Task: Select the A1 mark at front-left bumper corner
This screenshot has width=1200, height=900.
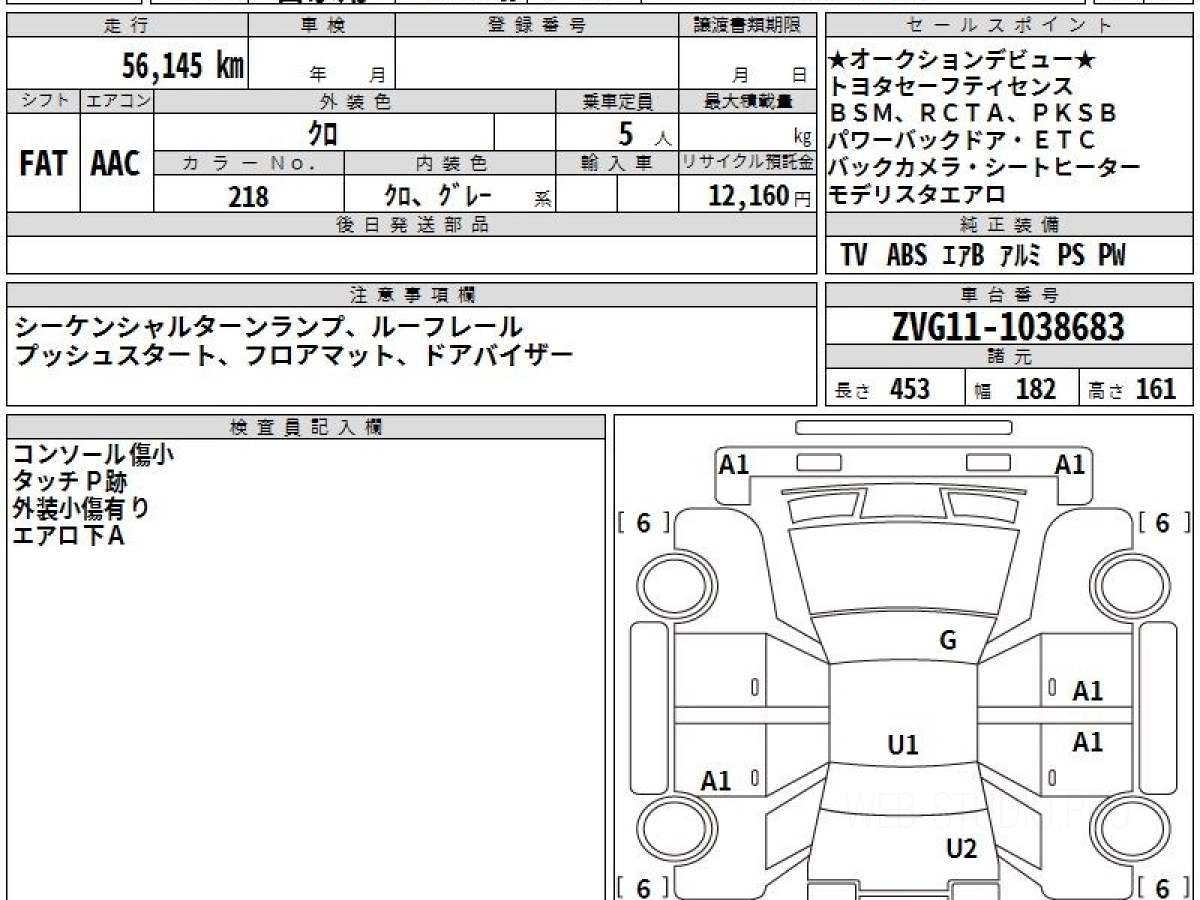Action: [x=734, y=464]
